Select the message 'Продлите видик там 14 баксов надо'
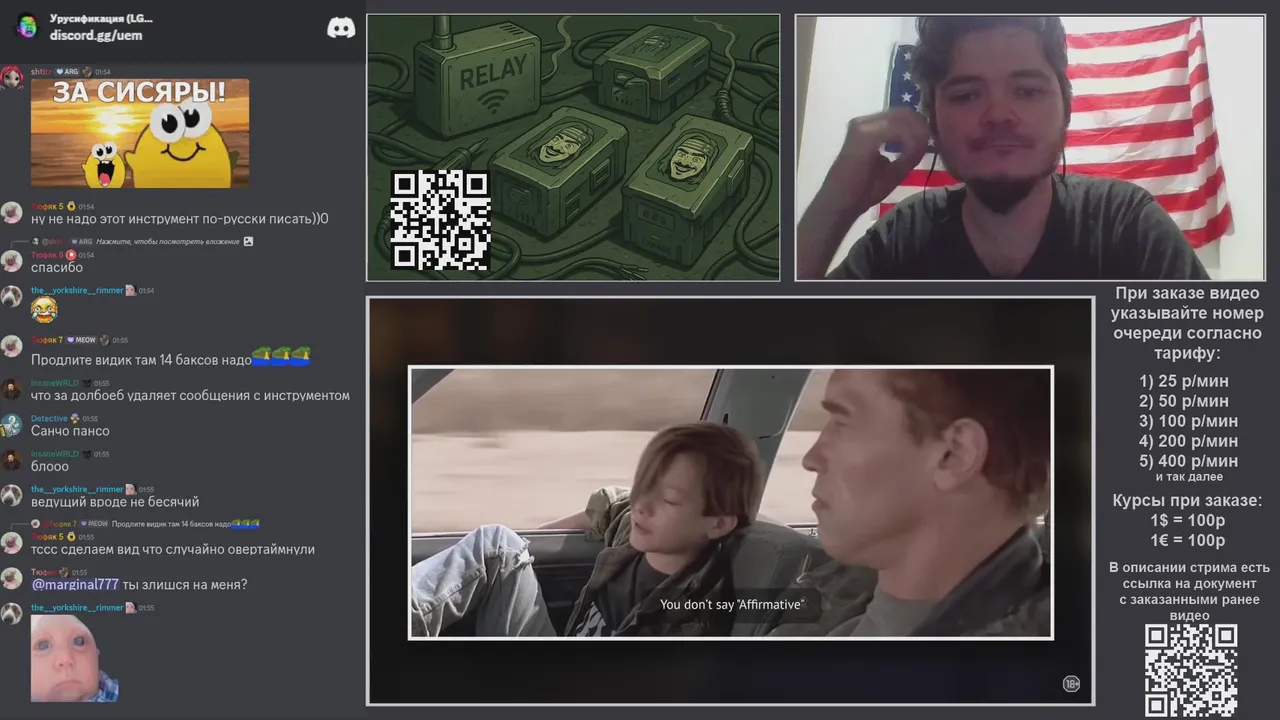The height and width of the screenshot is (720, 1280). (171, 359)
